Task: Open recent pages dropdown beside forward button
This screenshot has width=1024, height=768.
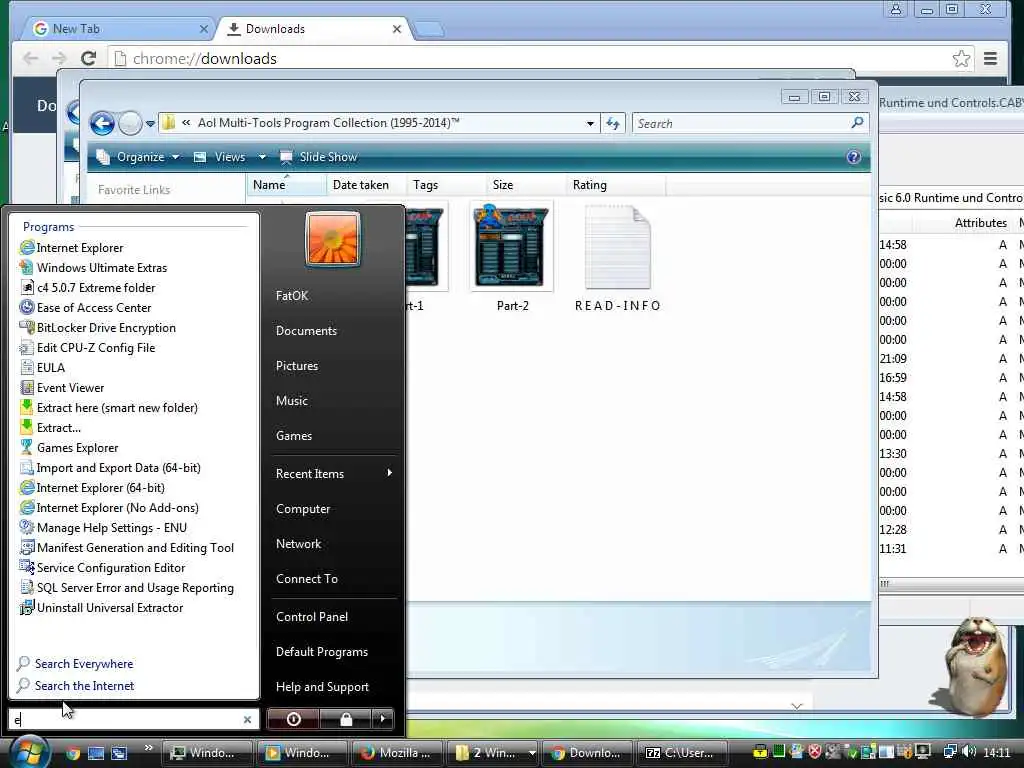Action: click(x=150, y=123)
